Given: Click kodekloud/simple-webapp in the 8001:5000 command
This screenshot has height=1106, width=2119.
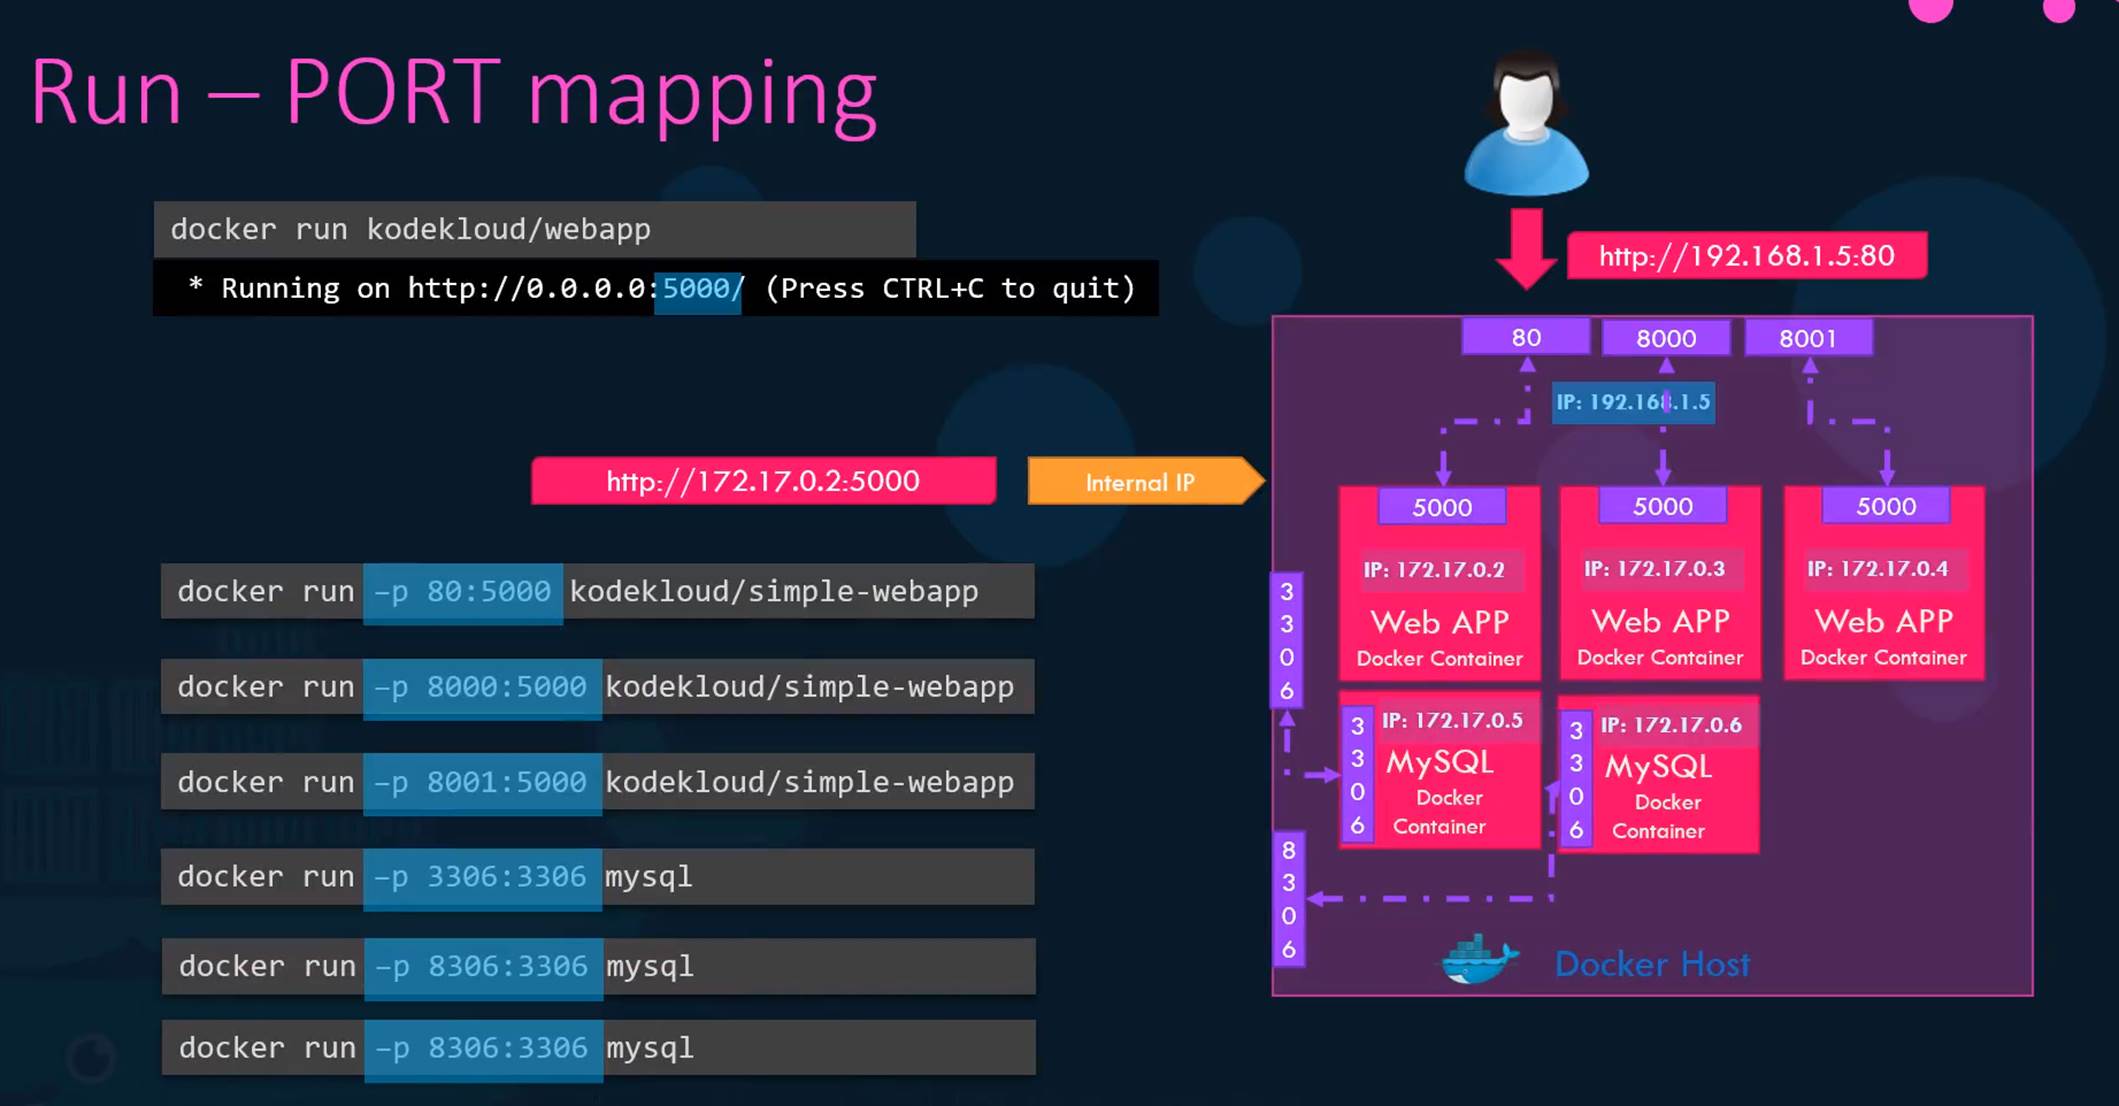Looking at the screenshot, I should (x=810, y=782).
